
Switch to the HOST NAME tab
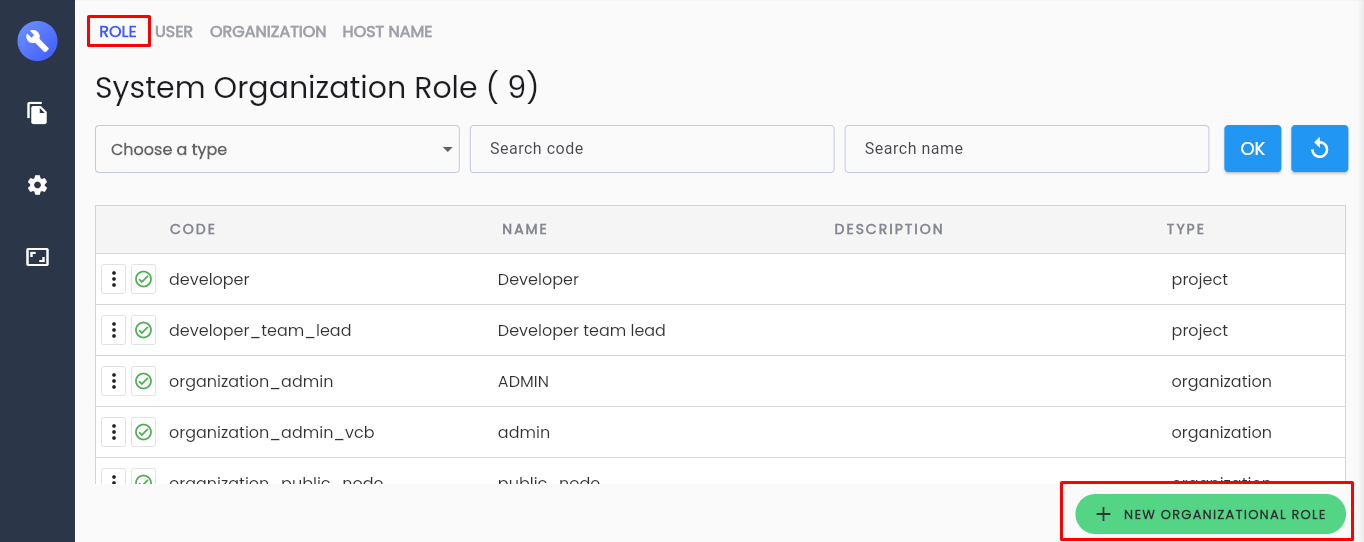click(387, 32)
